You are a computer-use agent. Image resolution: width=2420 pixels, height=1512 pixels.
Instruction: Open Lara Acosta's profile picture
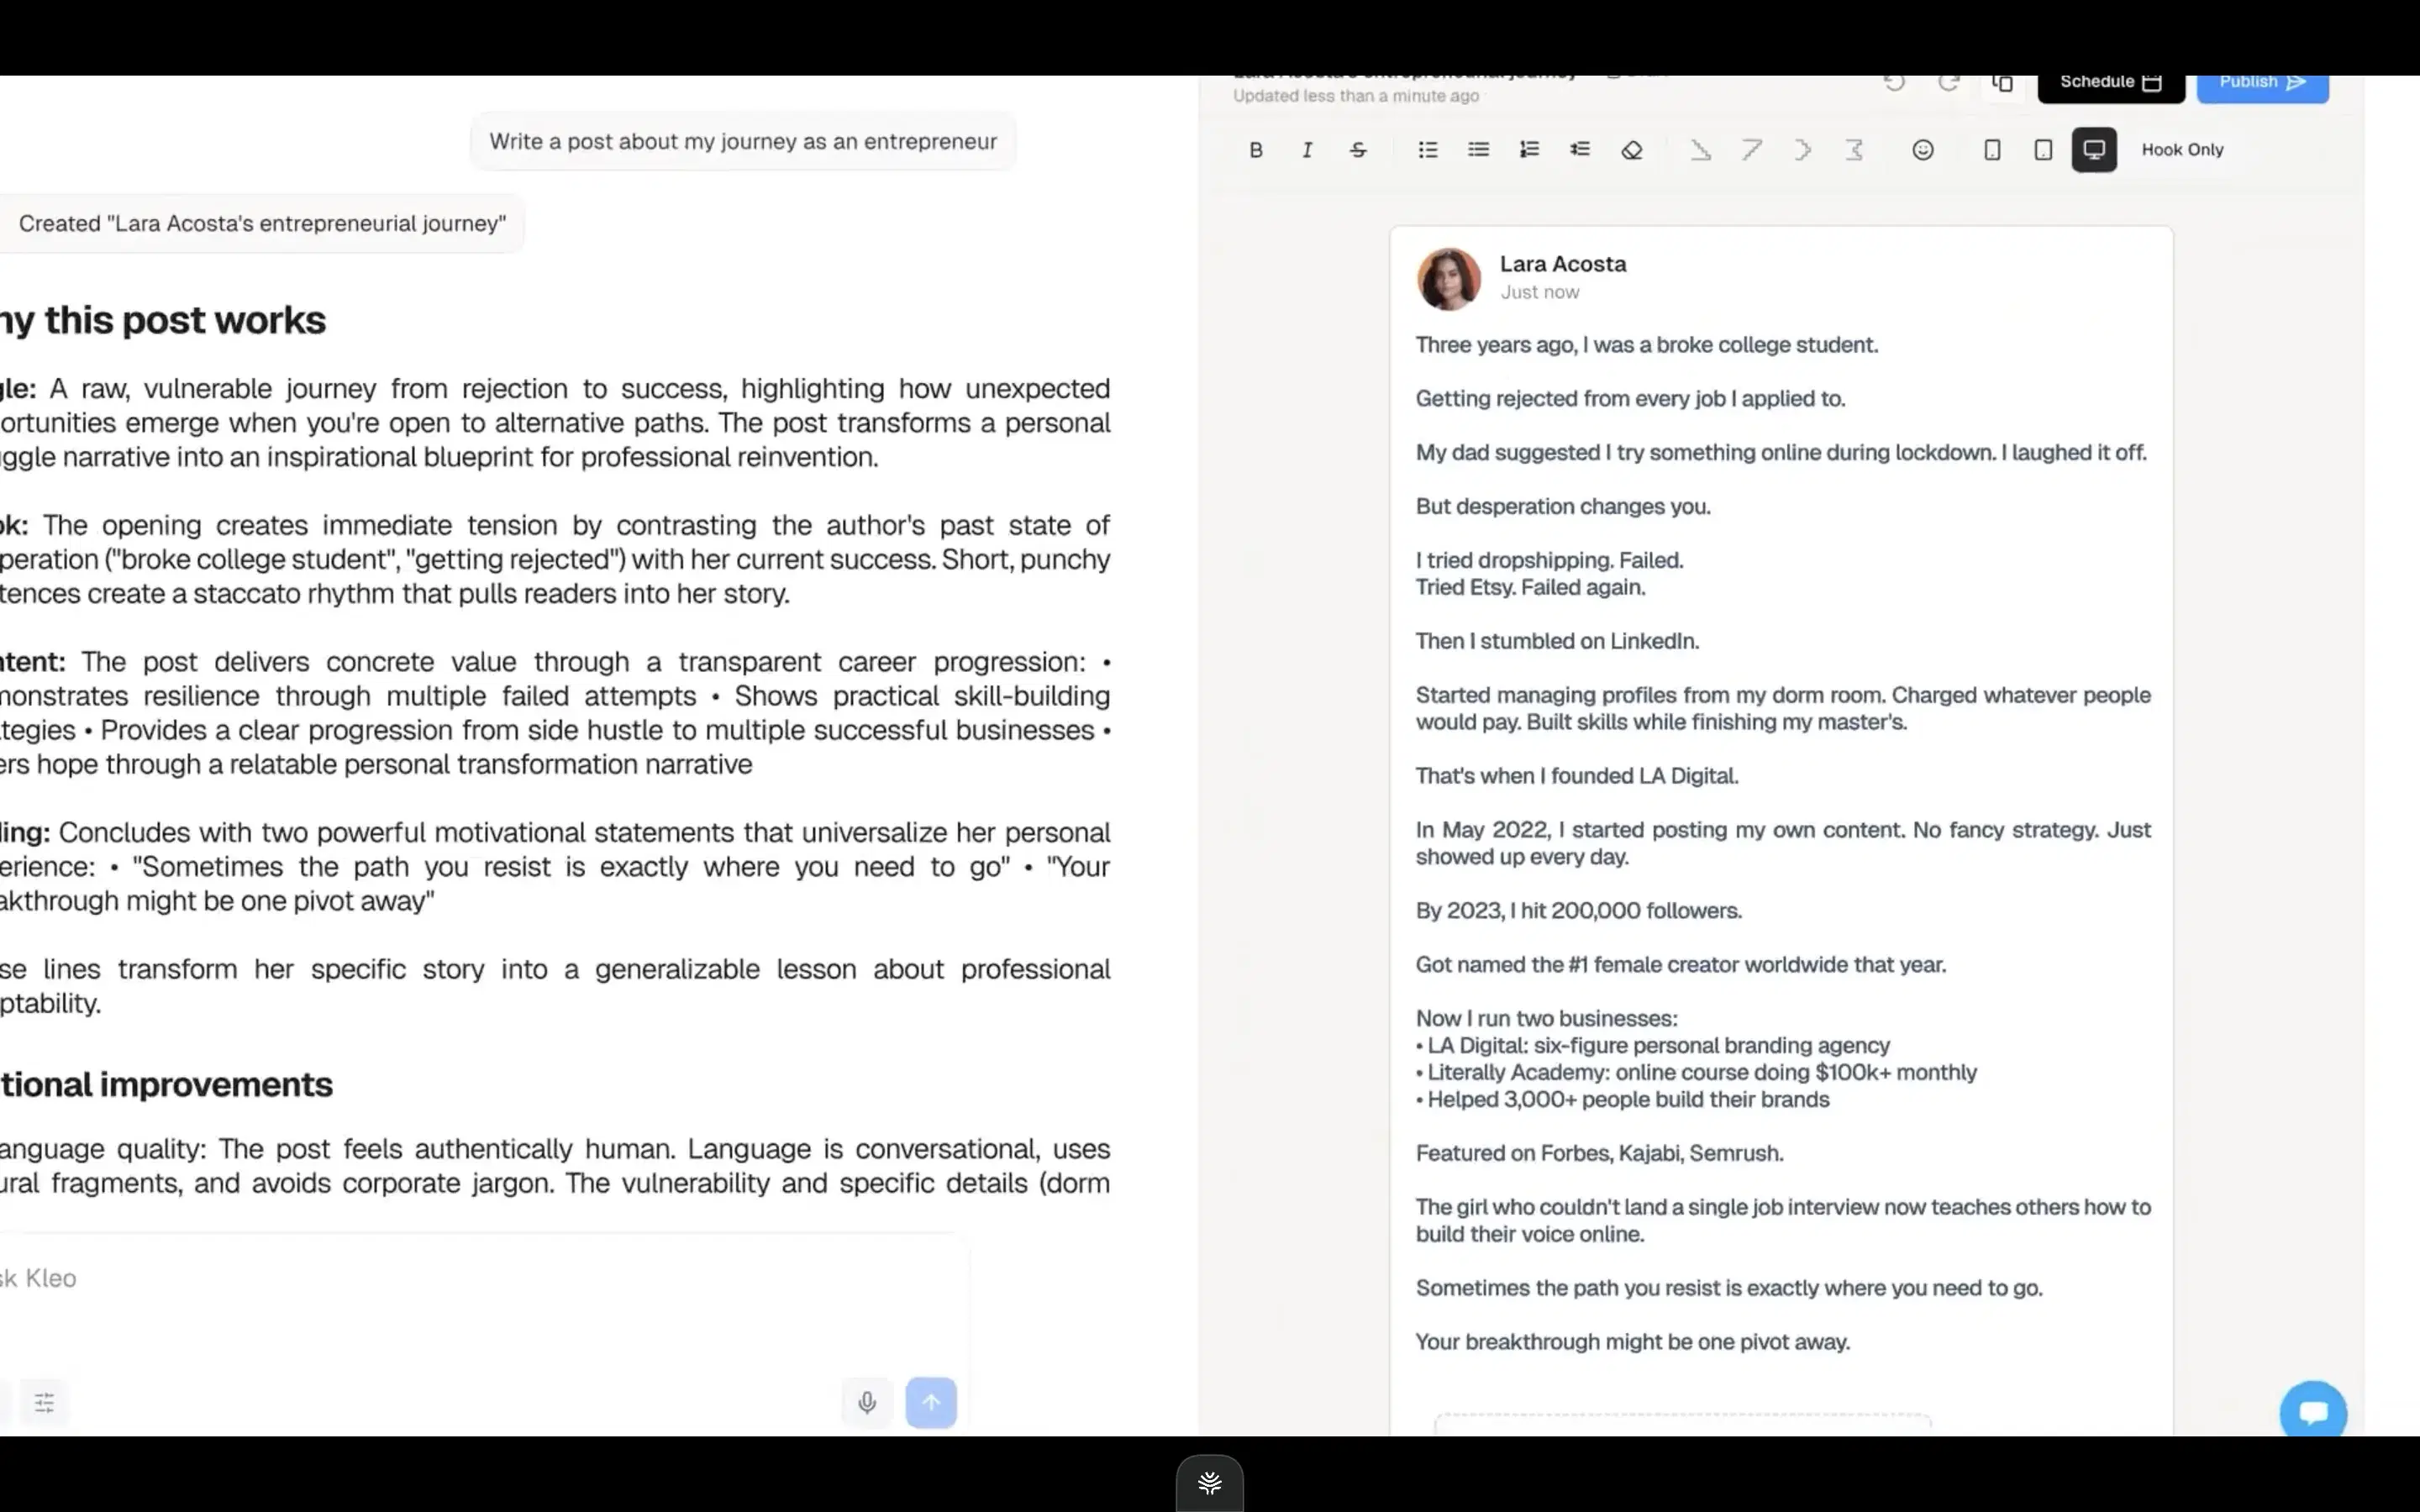pyautogui.click(x=1449, y=279)
